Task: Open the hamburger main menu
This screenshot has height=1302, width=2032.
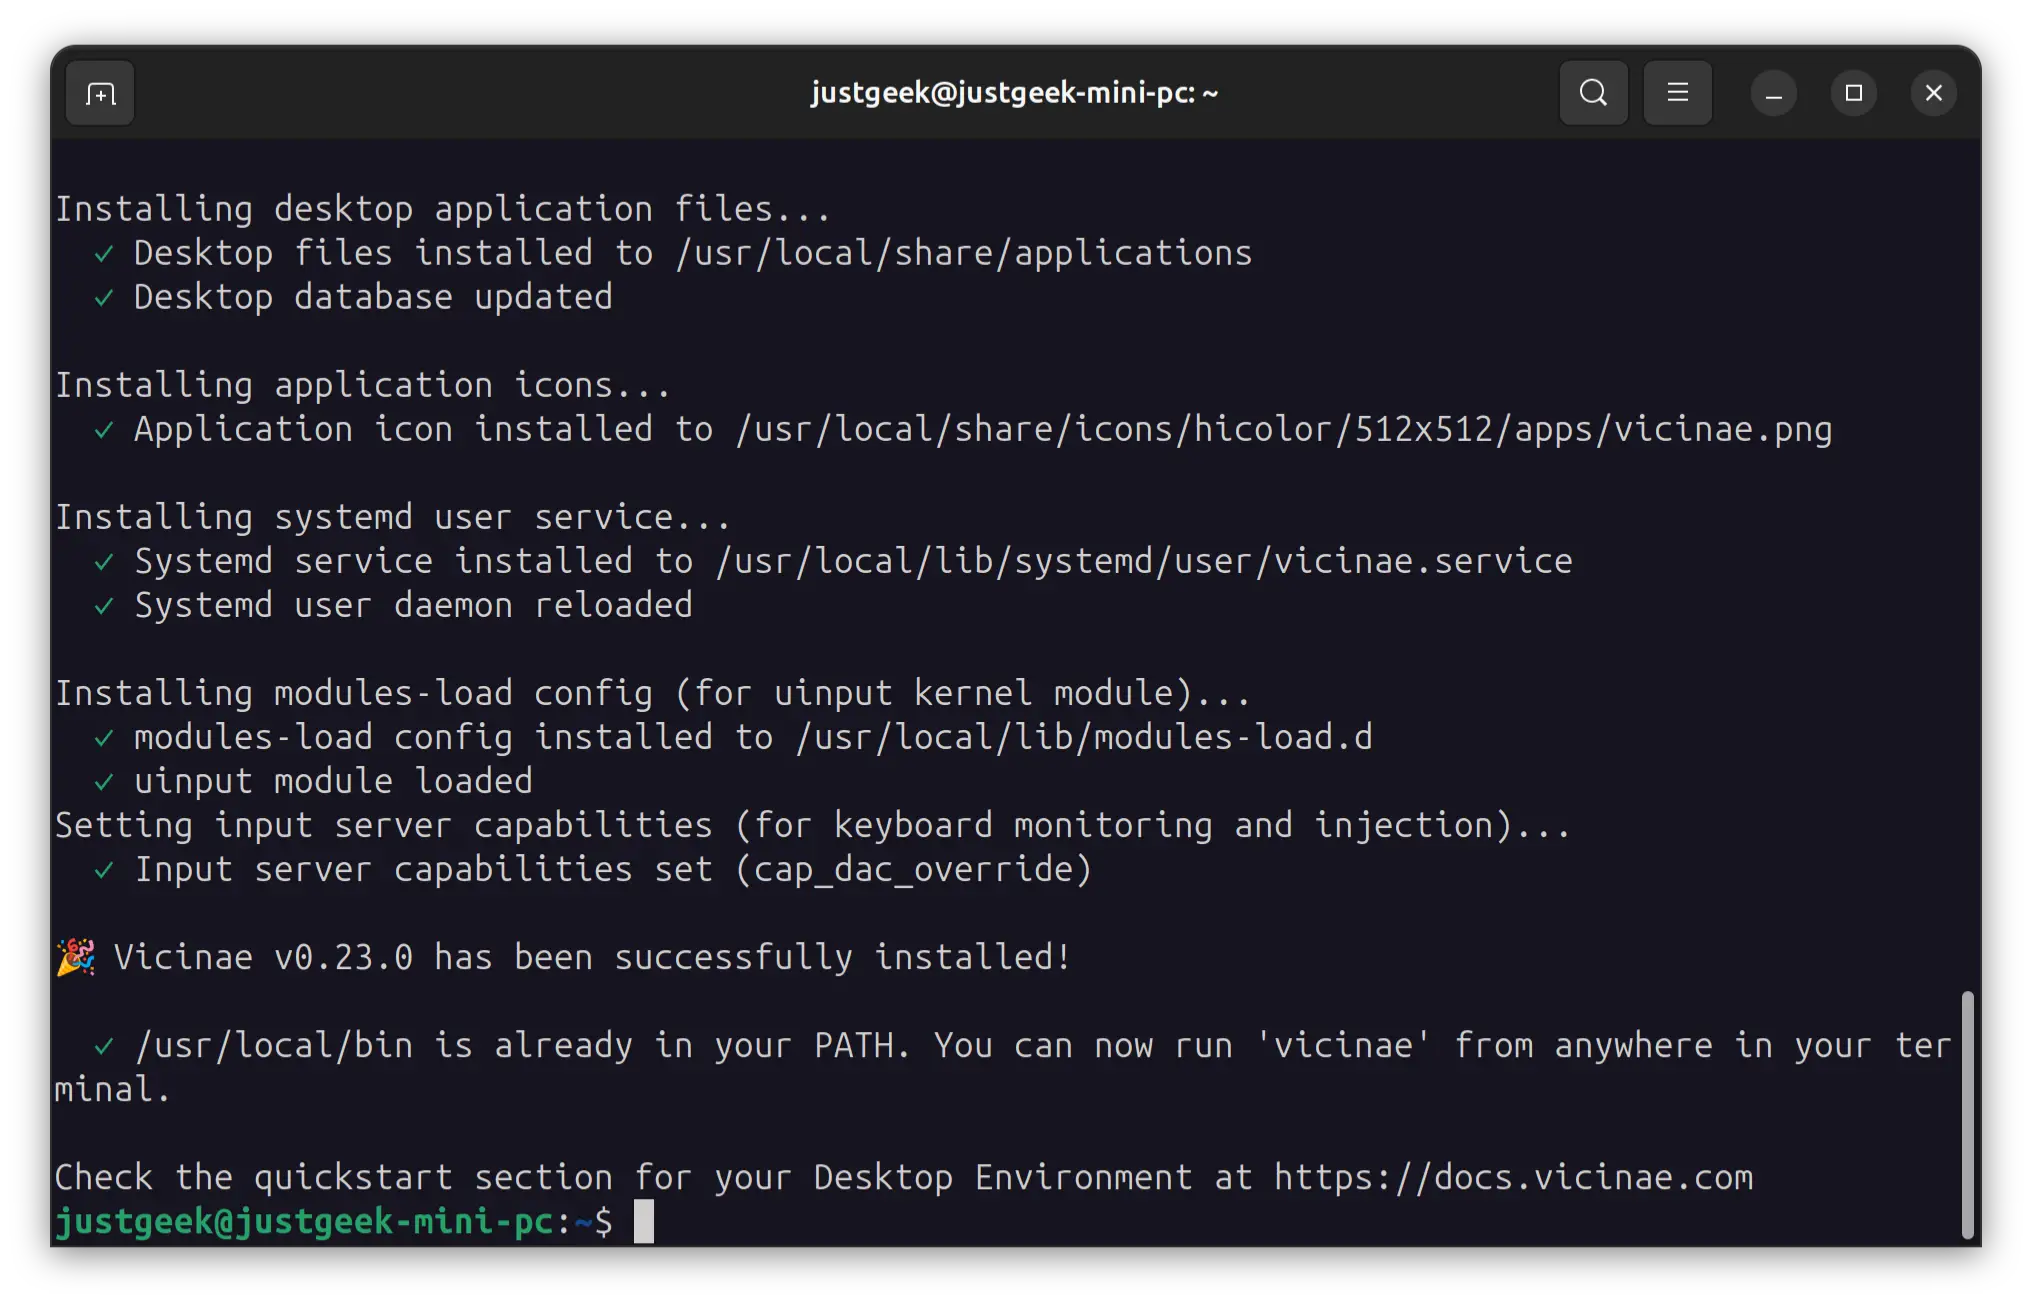Action: [x=1677, y=93]
